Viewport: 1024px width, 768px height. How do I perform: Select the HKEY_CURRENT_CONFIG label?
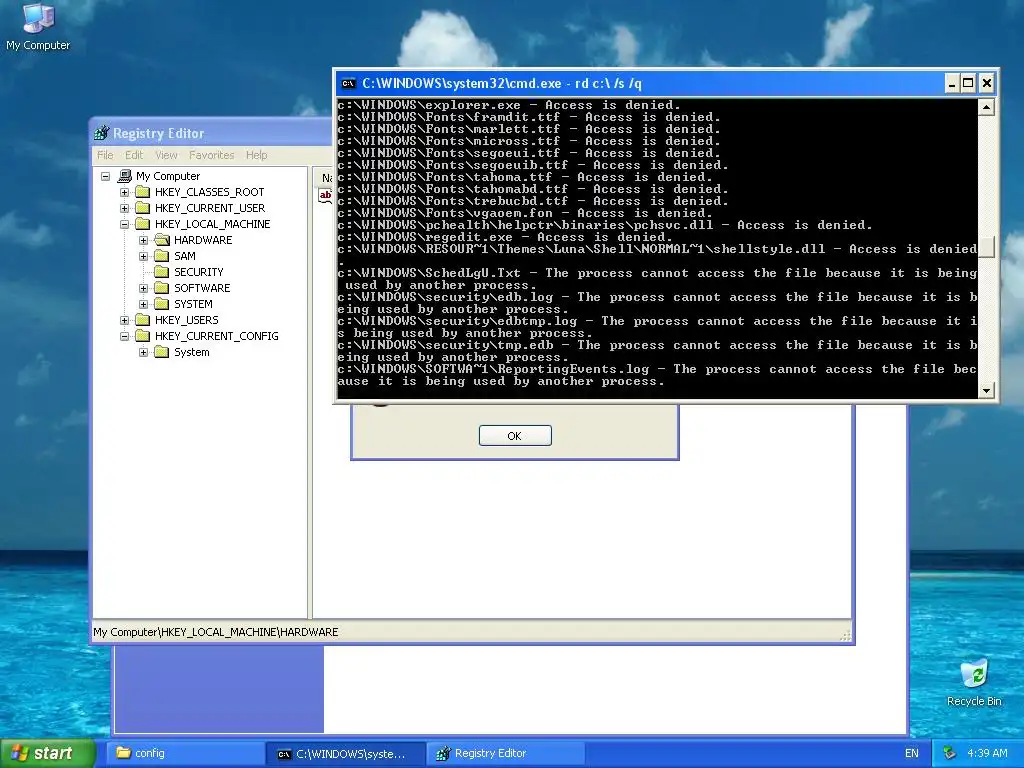(x=217, y=336)
